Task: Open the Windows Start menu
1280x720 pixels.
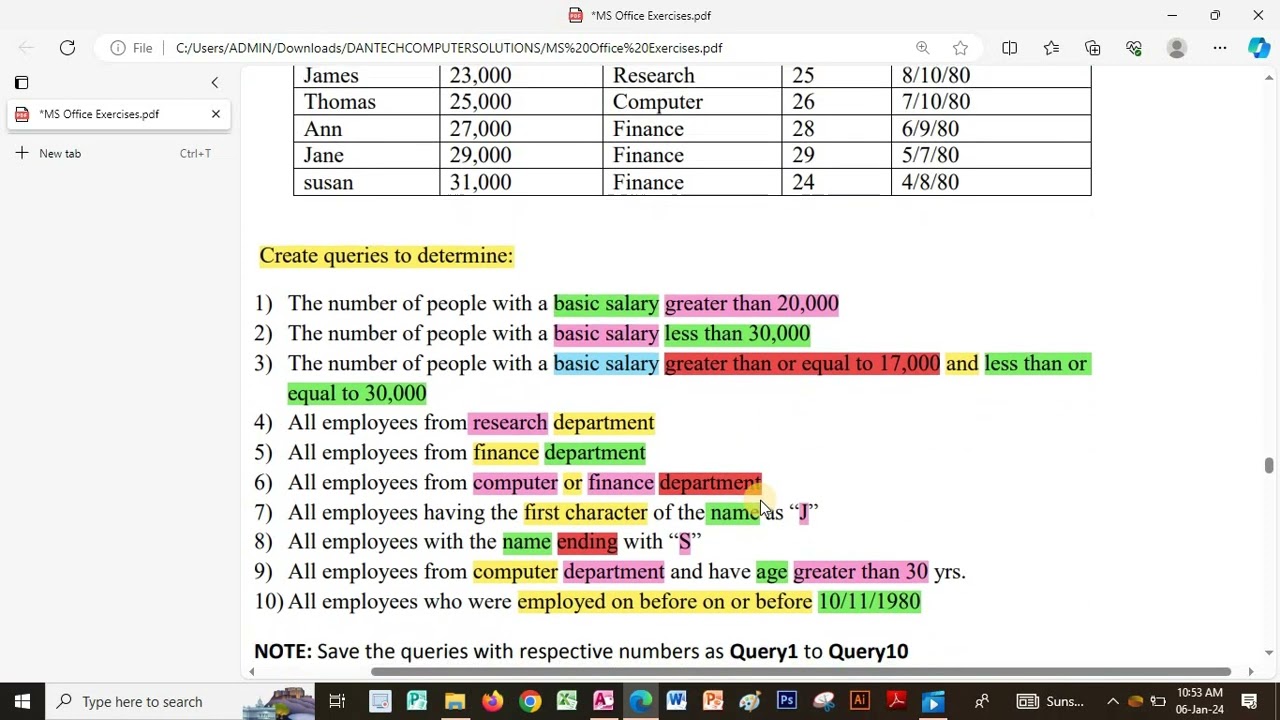Action: pos(22,701)
